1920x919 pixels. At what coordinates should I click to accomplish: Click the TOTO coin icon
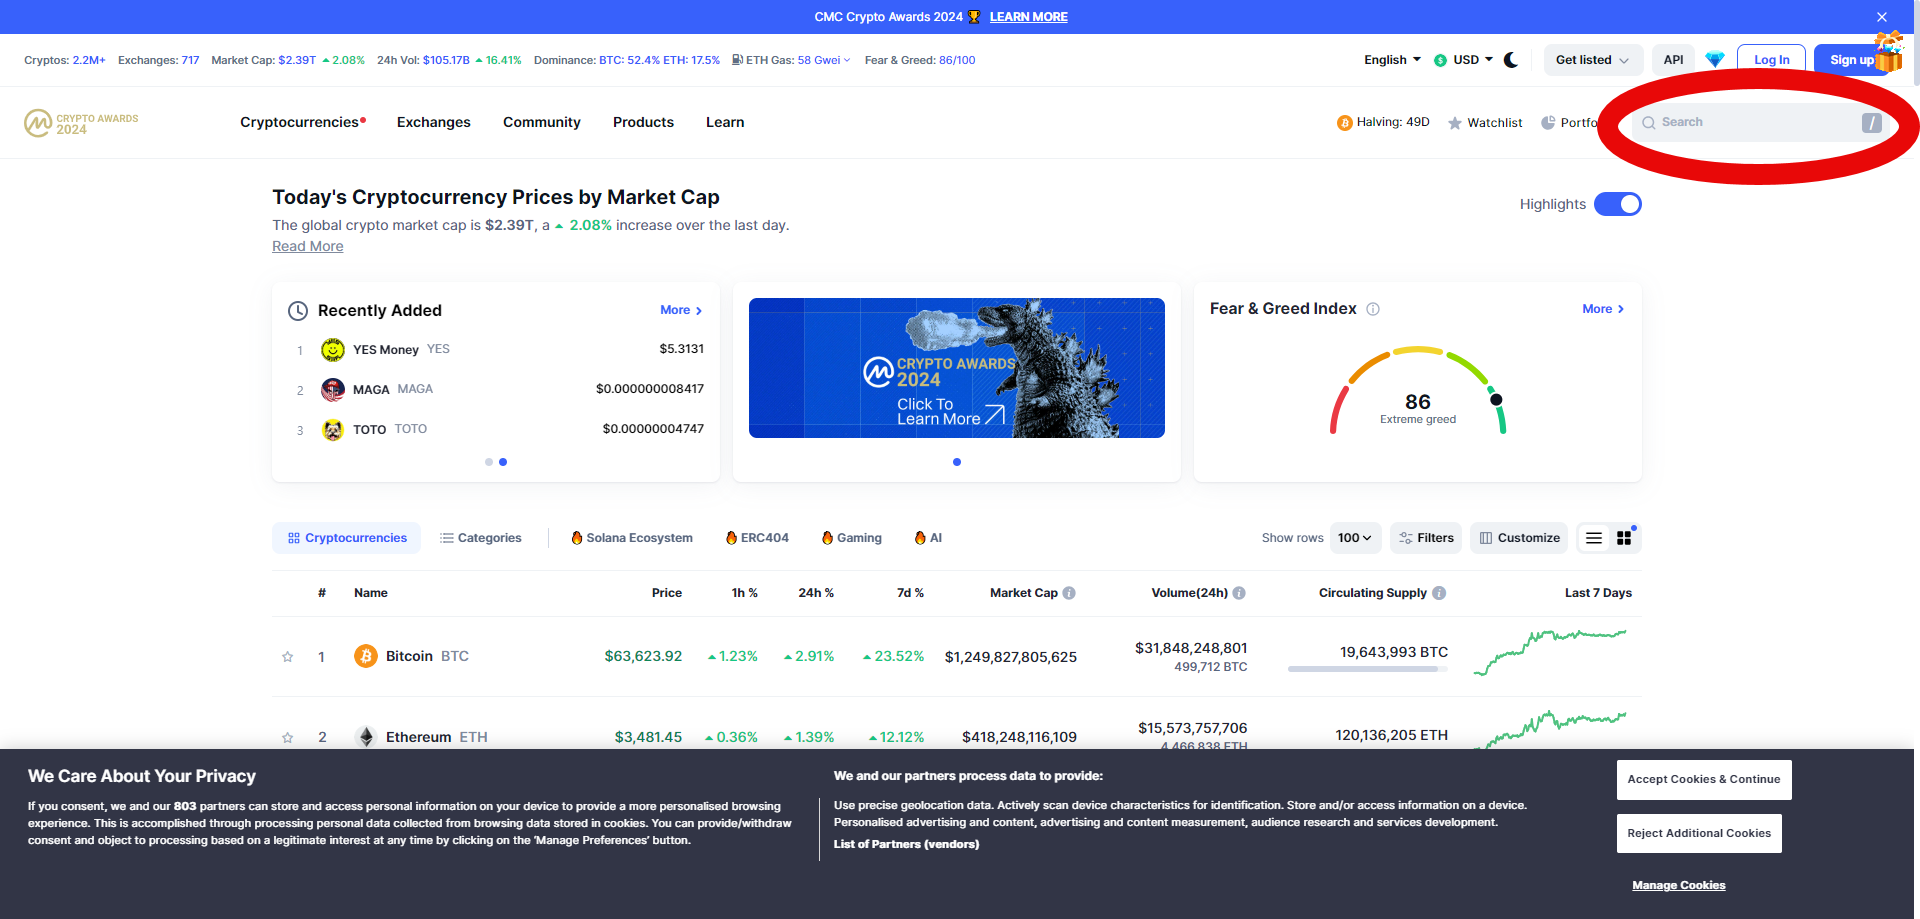[x=333, y=430]
